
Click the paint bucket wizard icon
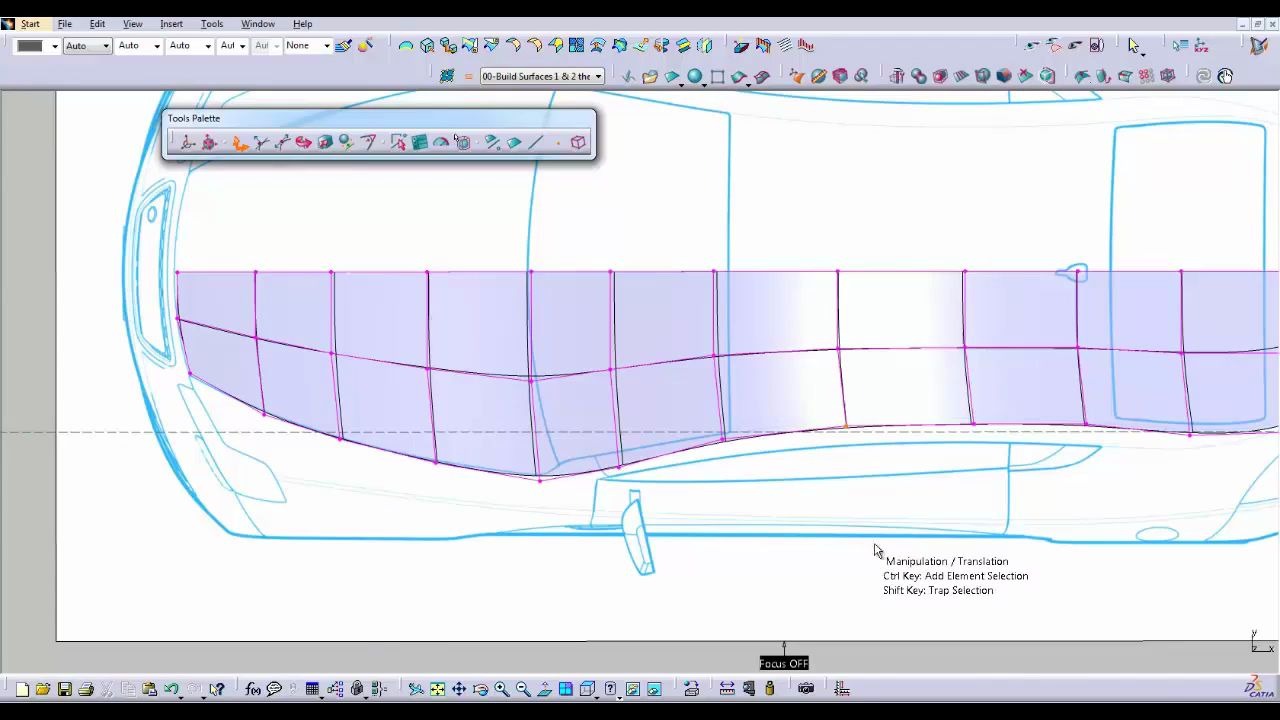tap(366, 45)
